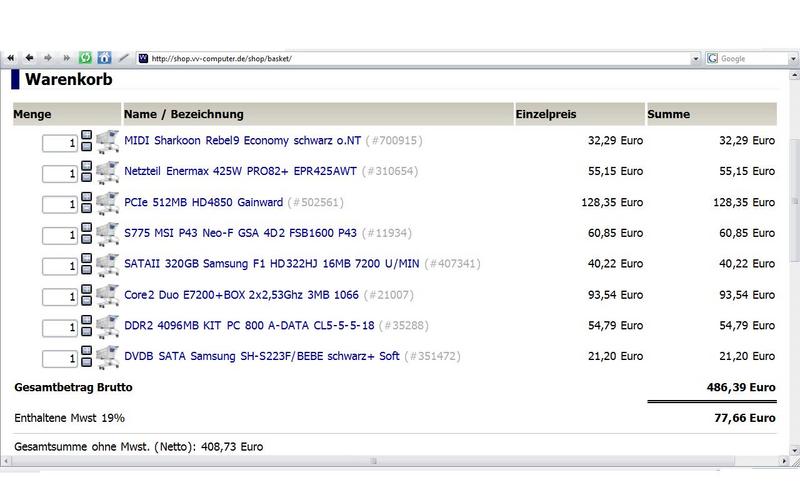Image resolution: width=800 pixels, height=500 pixels.
Task: Open Core2 Duo E7200+BOX product link
Action: pyautogui.click(x=241, y=294)
